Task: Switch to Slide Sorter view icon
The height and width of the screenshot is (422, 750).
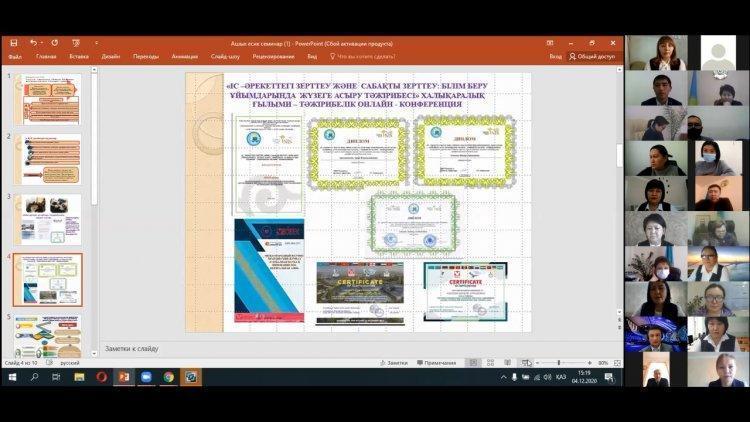Action: 490,363
